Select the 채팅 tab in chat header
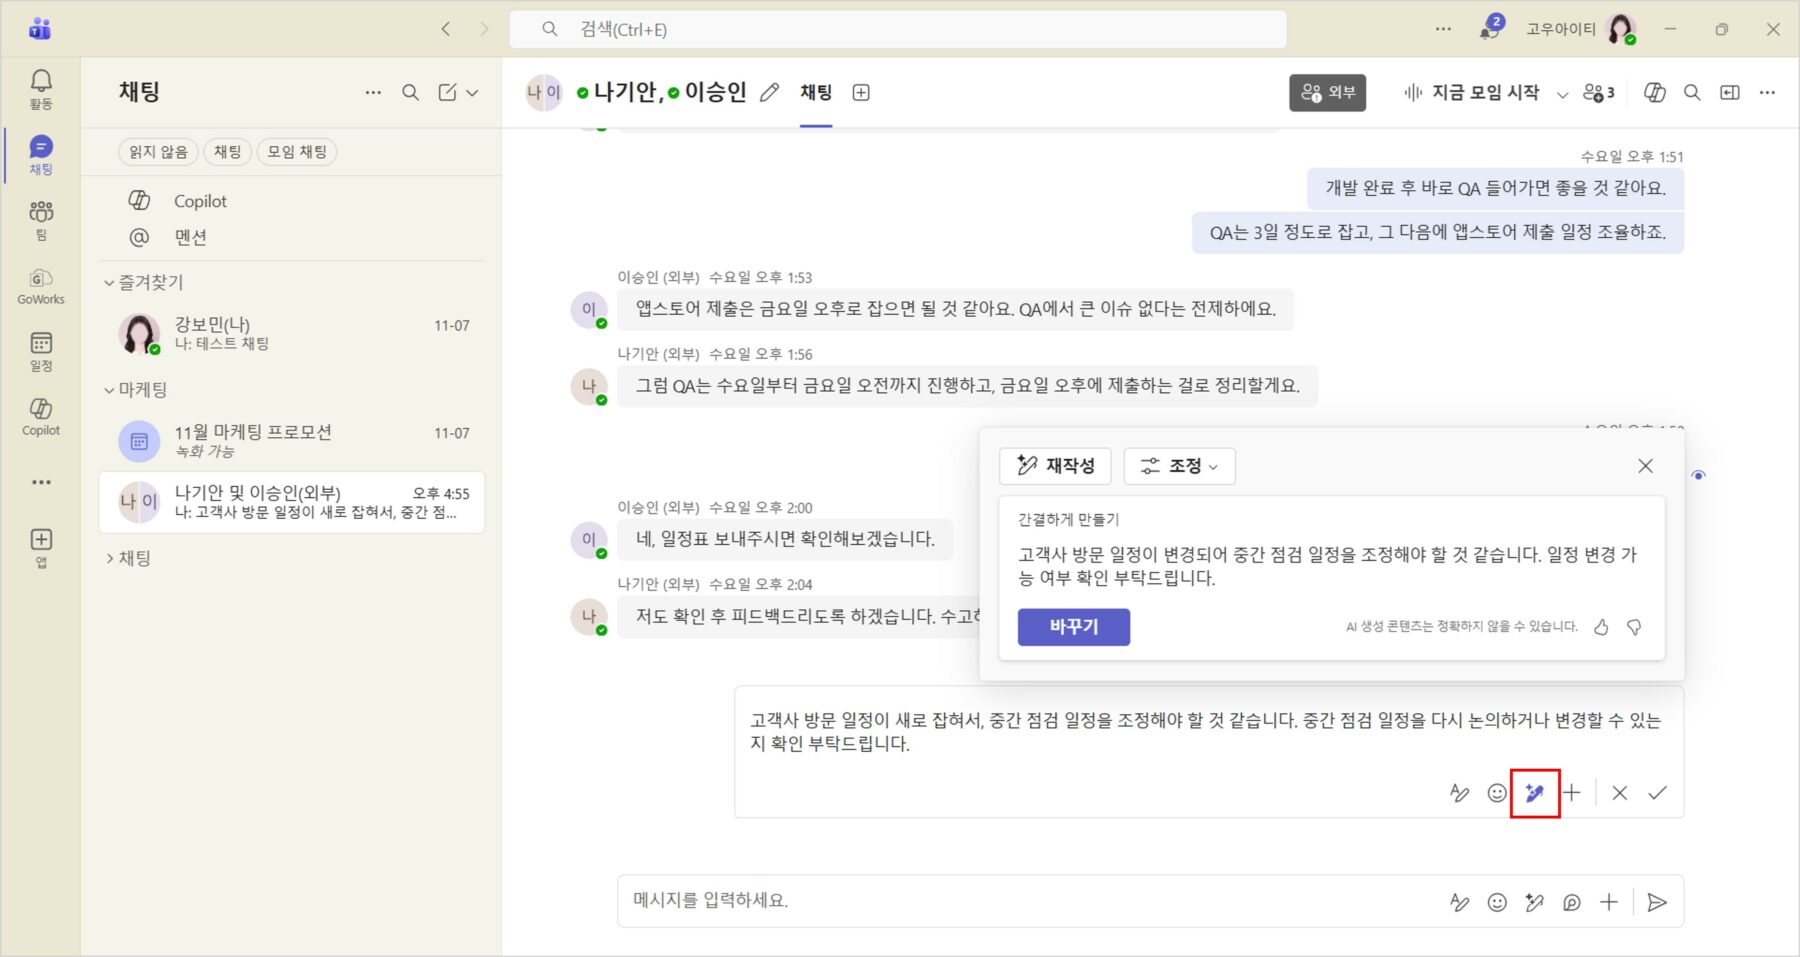The image size is (1800, 957). pyautogui.click(x=816, y=93)
